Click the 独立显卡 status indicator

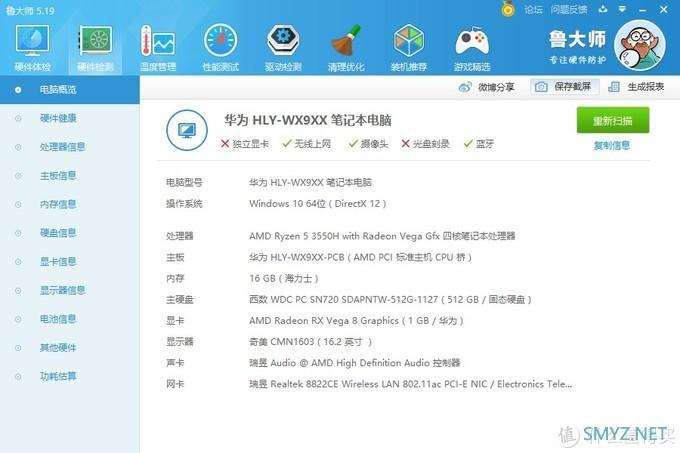coord(245,144)
